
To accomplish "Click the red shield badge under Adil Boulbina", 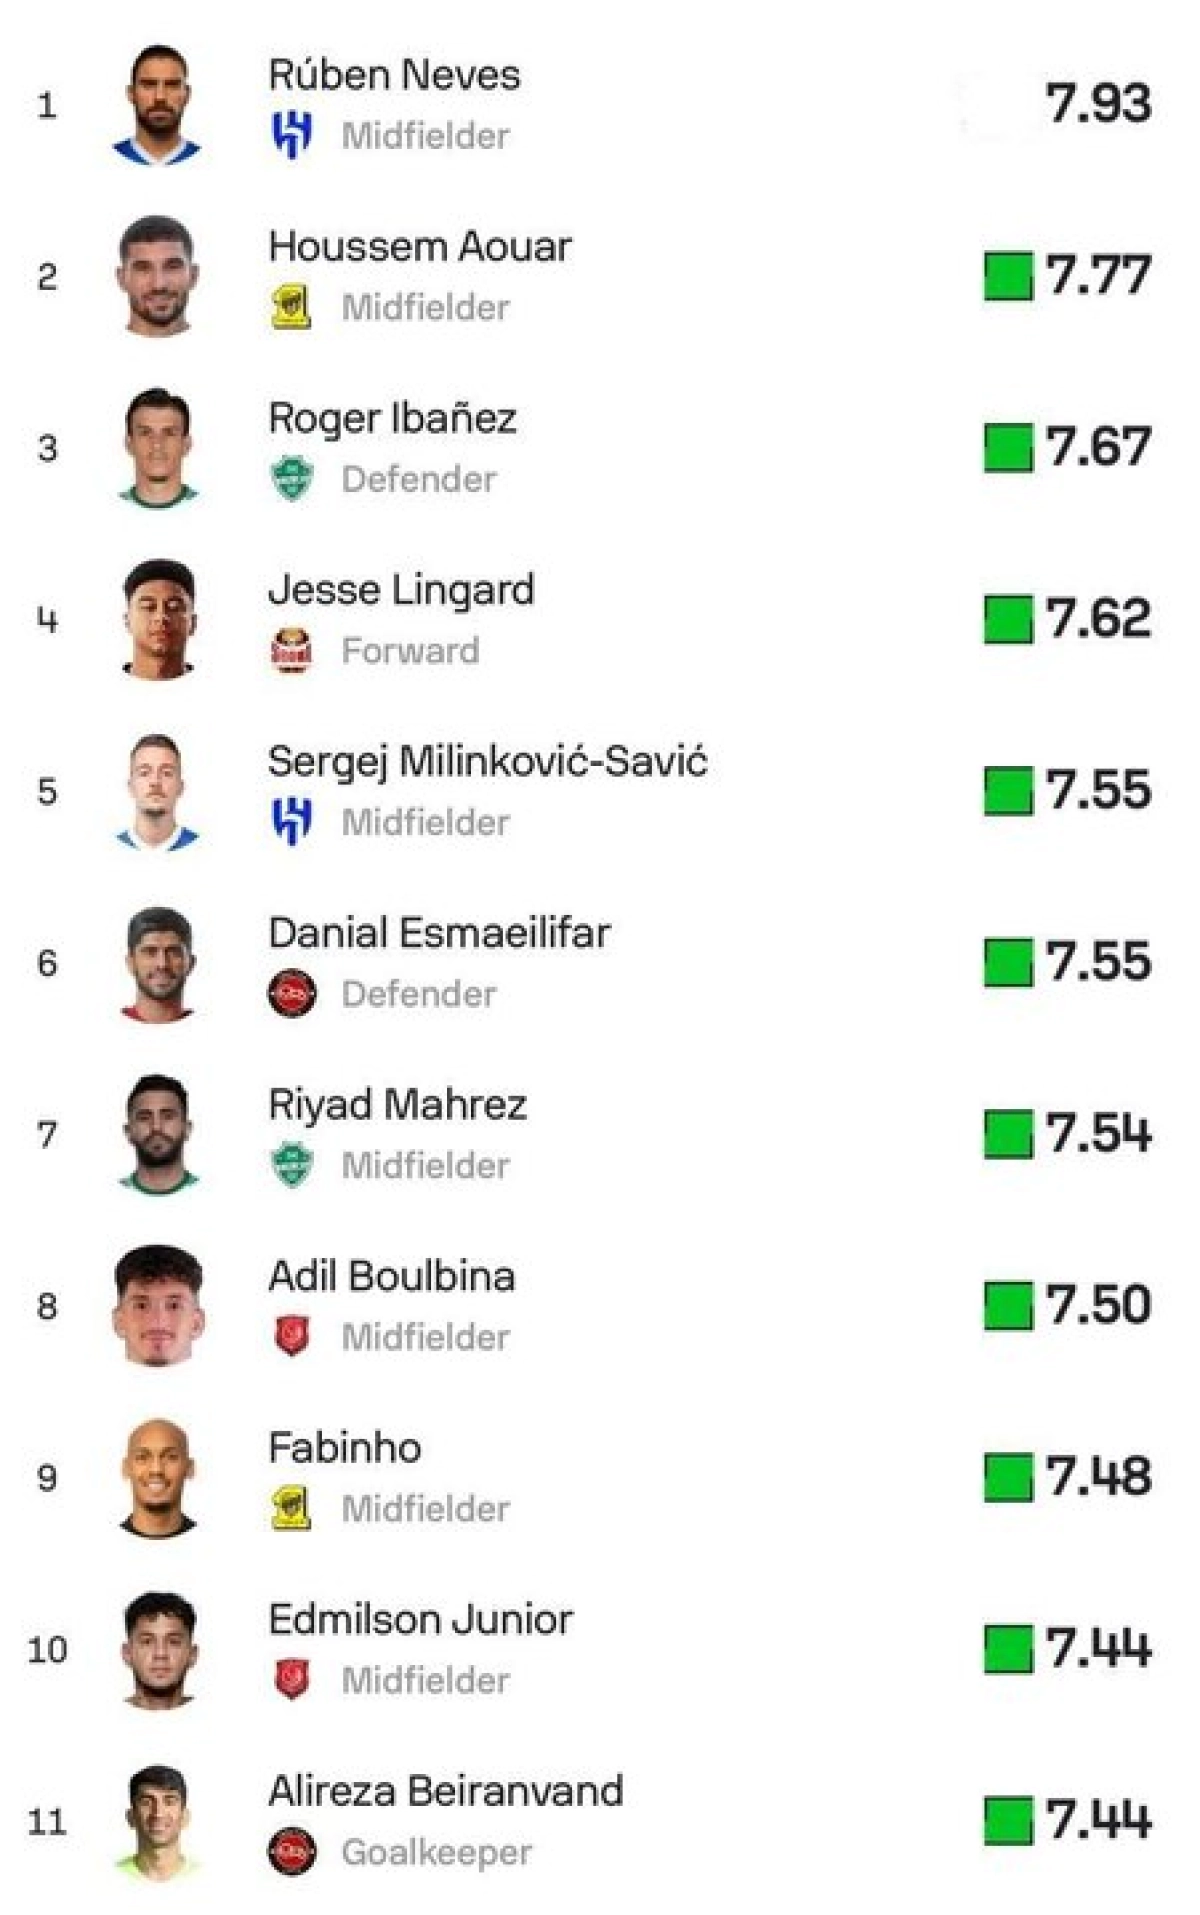I will (x=291, y=1336).
